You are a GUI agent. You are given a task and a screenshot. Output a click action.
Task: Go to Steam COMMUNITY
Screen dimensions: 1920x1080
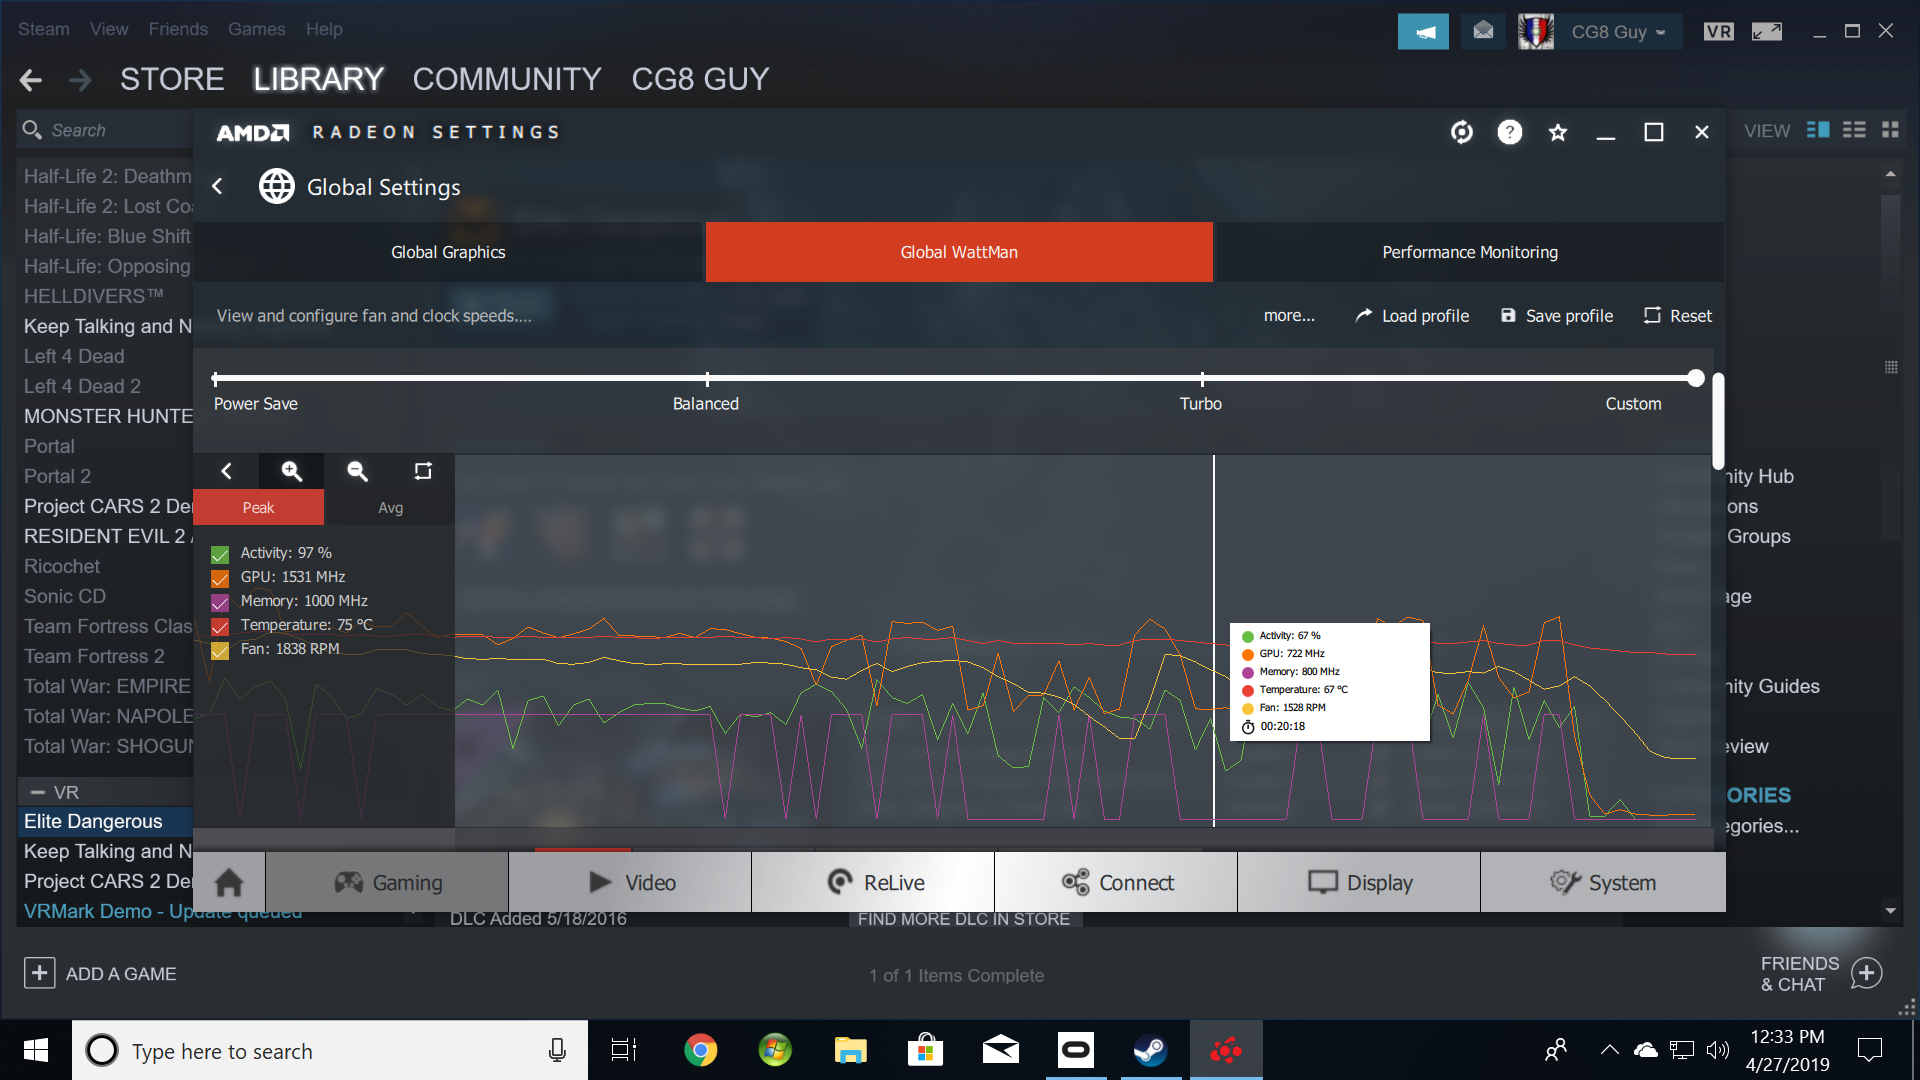coord(507,79)
